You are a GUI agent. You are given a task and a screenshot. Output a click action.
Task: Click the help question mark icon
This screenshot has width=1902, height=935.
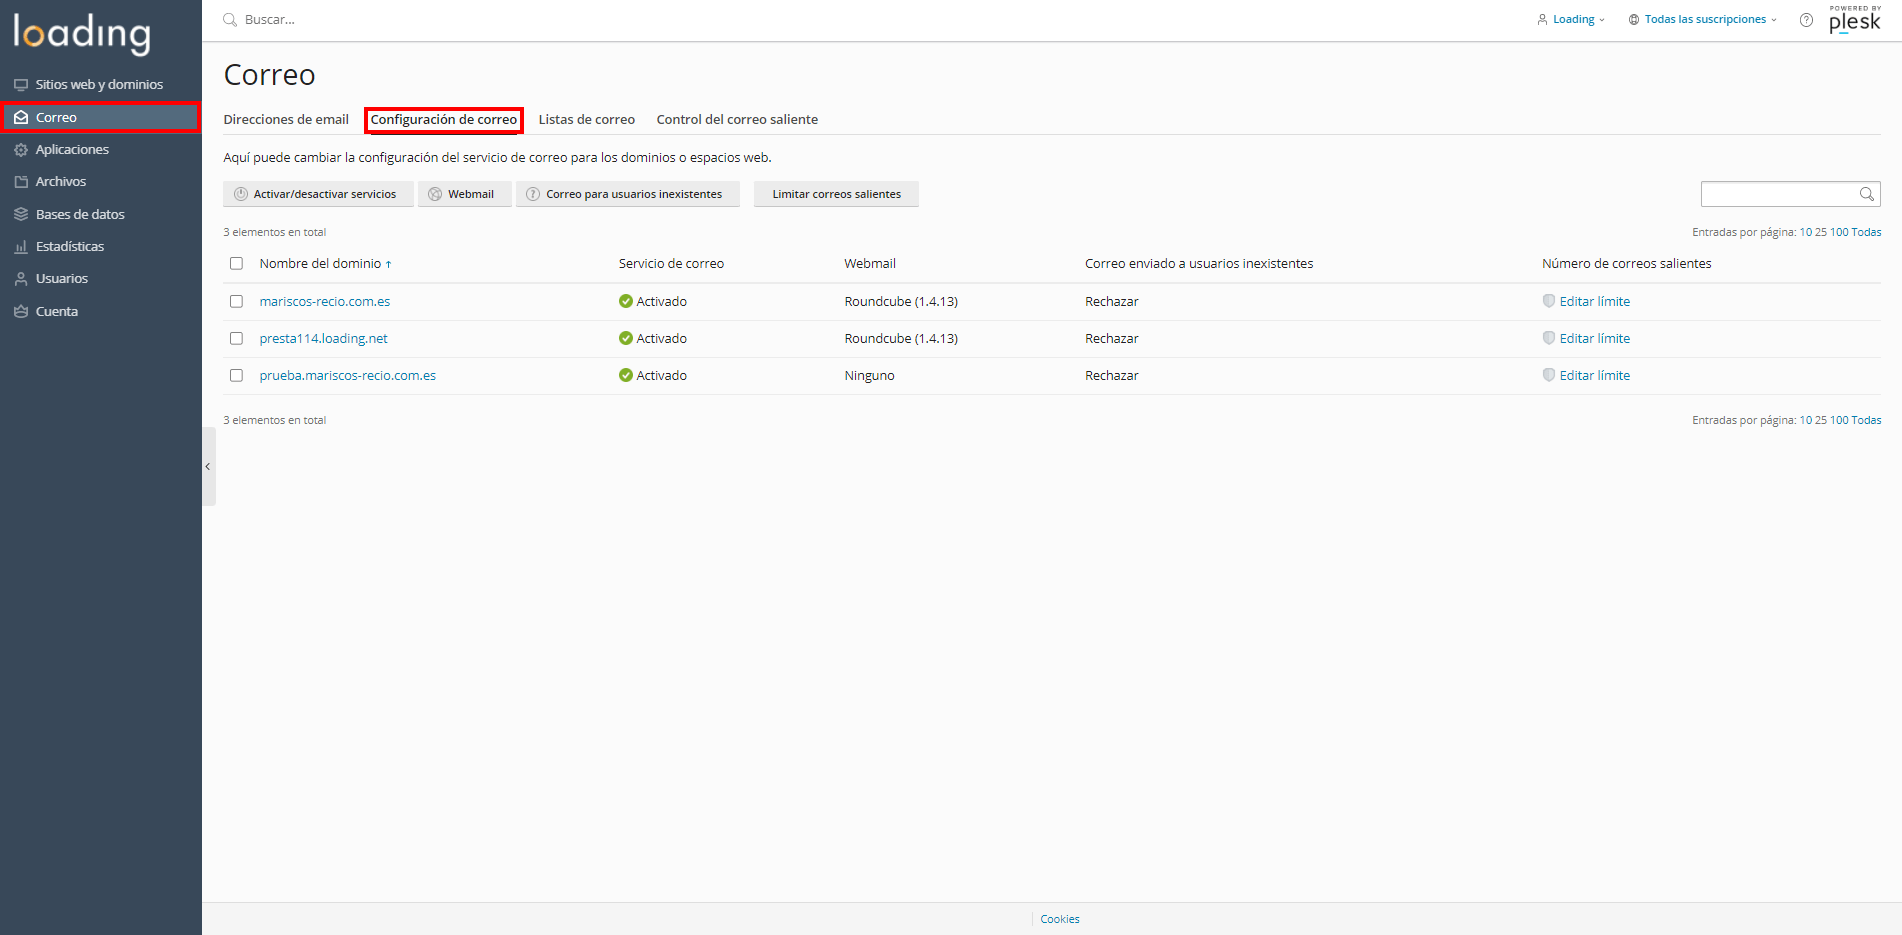click(1806, 20)
